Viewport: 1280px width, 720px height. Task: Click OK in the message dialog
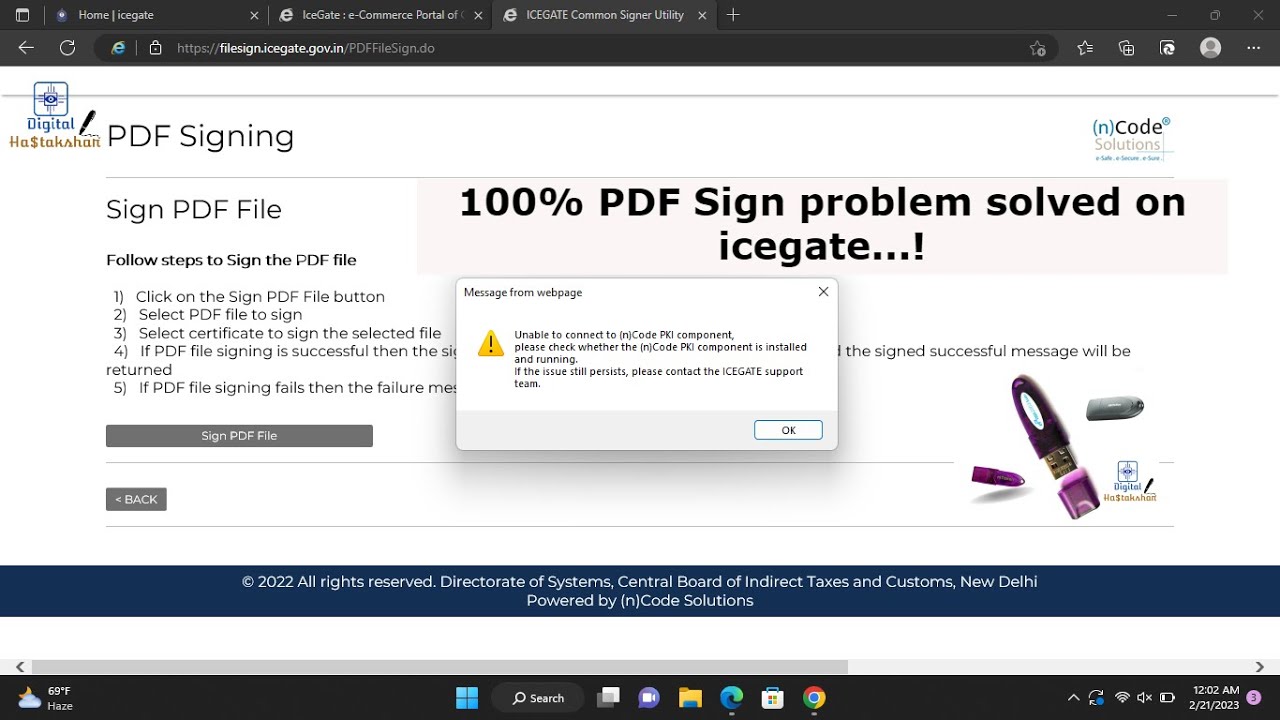788,430
